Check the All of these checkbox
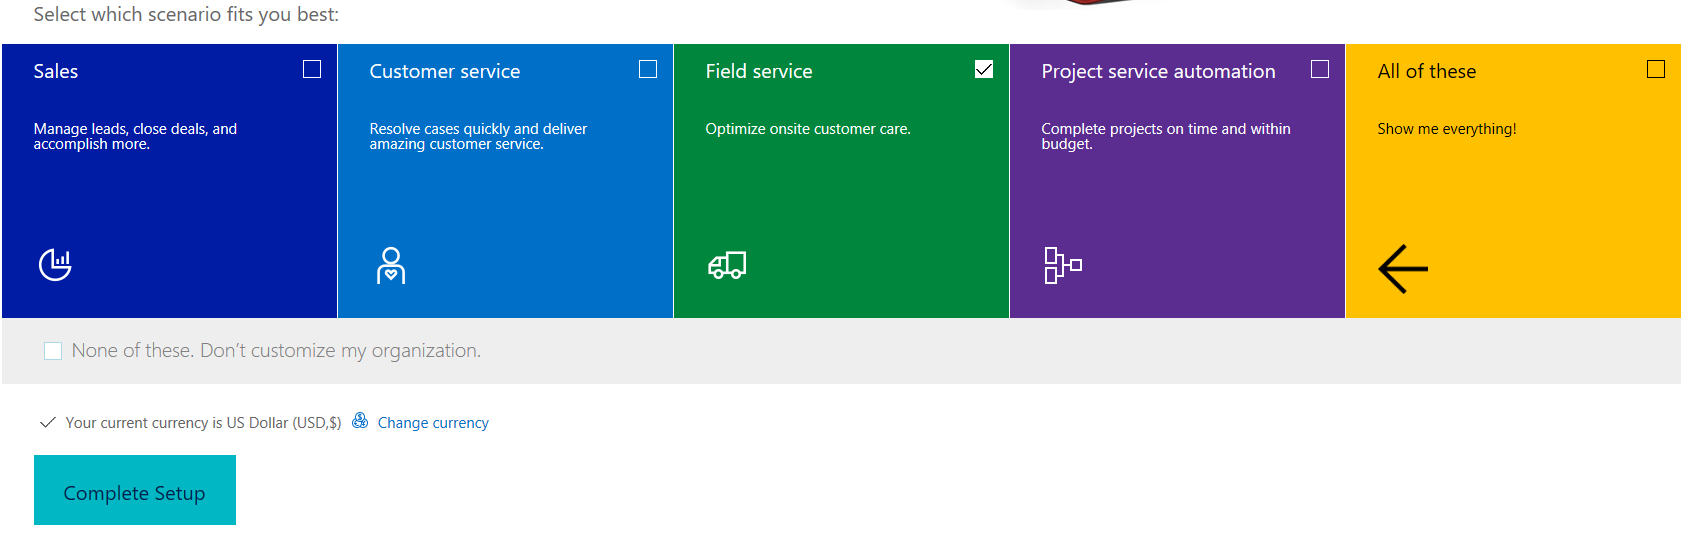The width and height of the screenshot is (1687, 548). 1656,69
